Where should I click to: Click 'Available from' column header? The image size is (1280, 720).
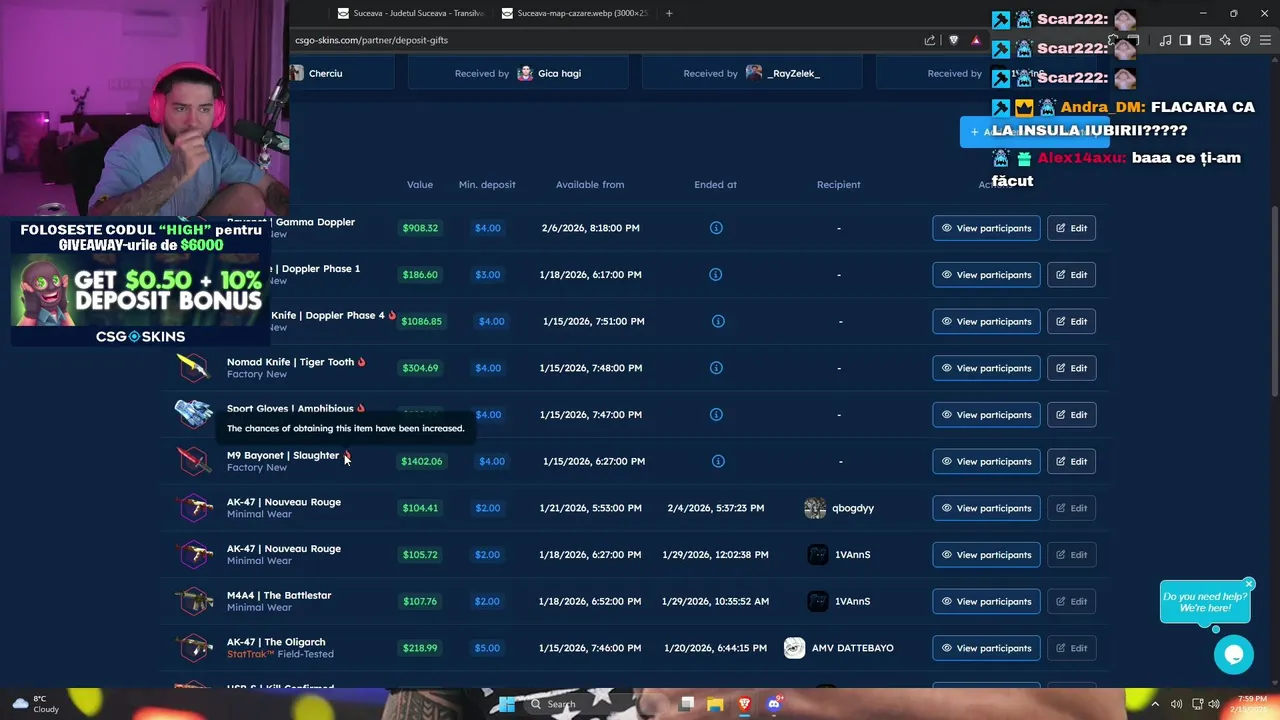click(x=590, y=184)
